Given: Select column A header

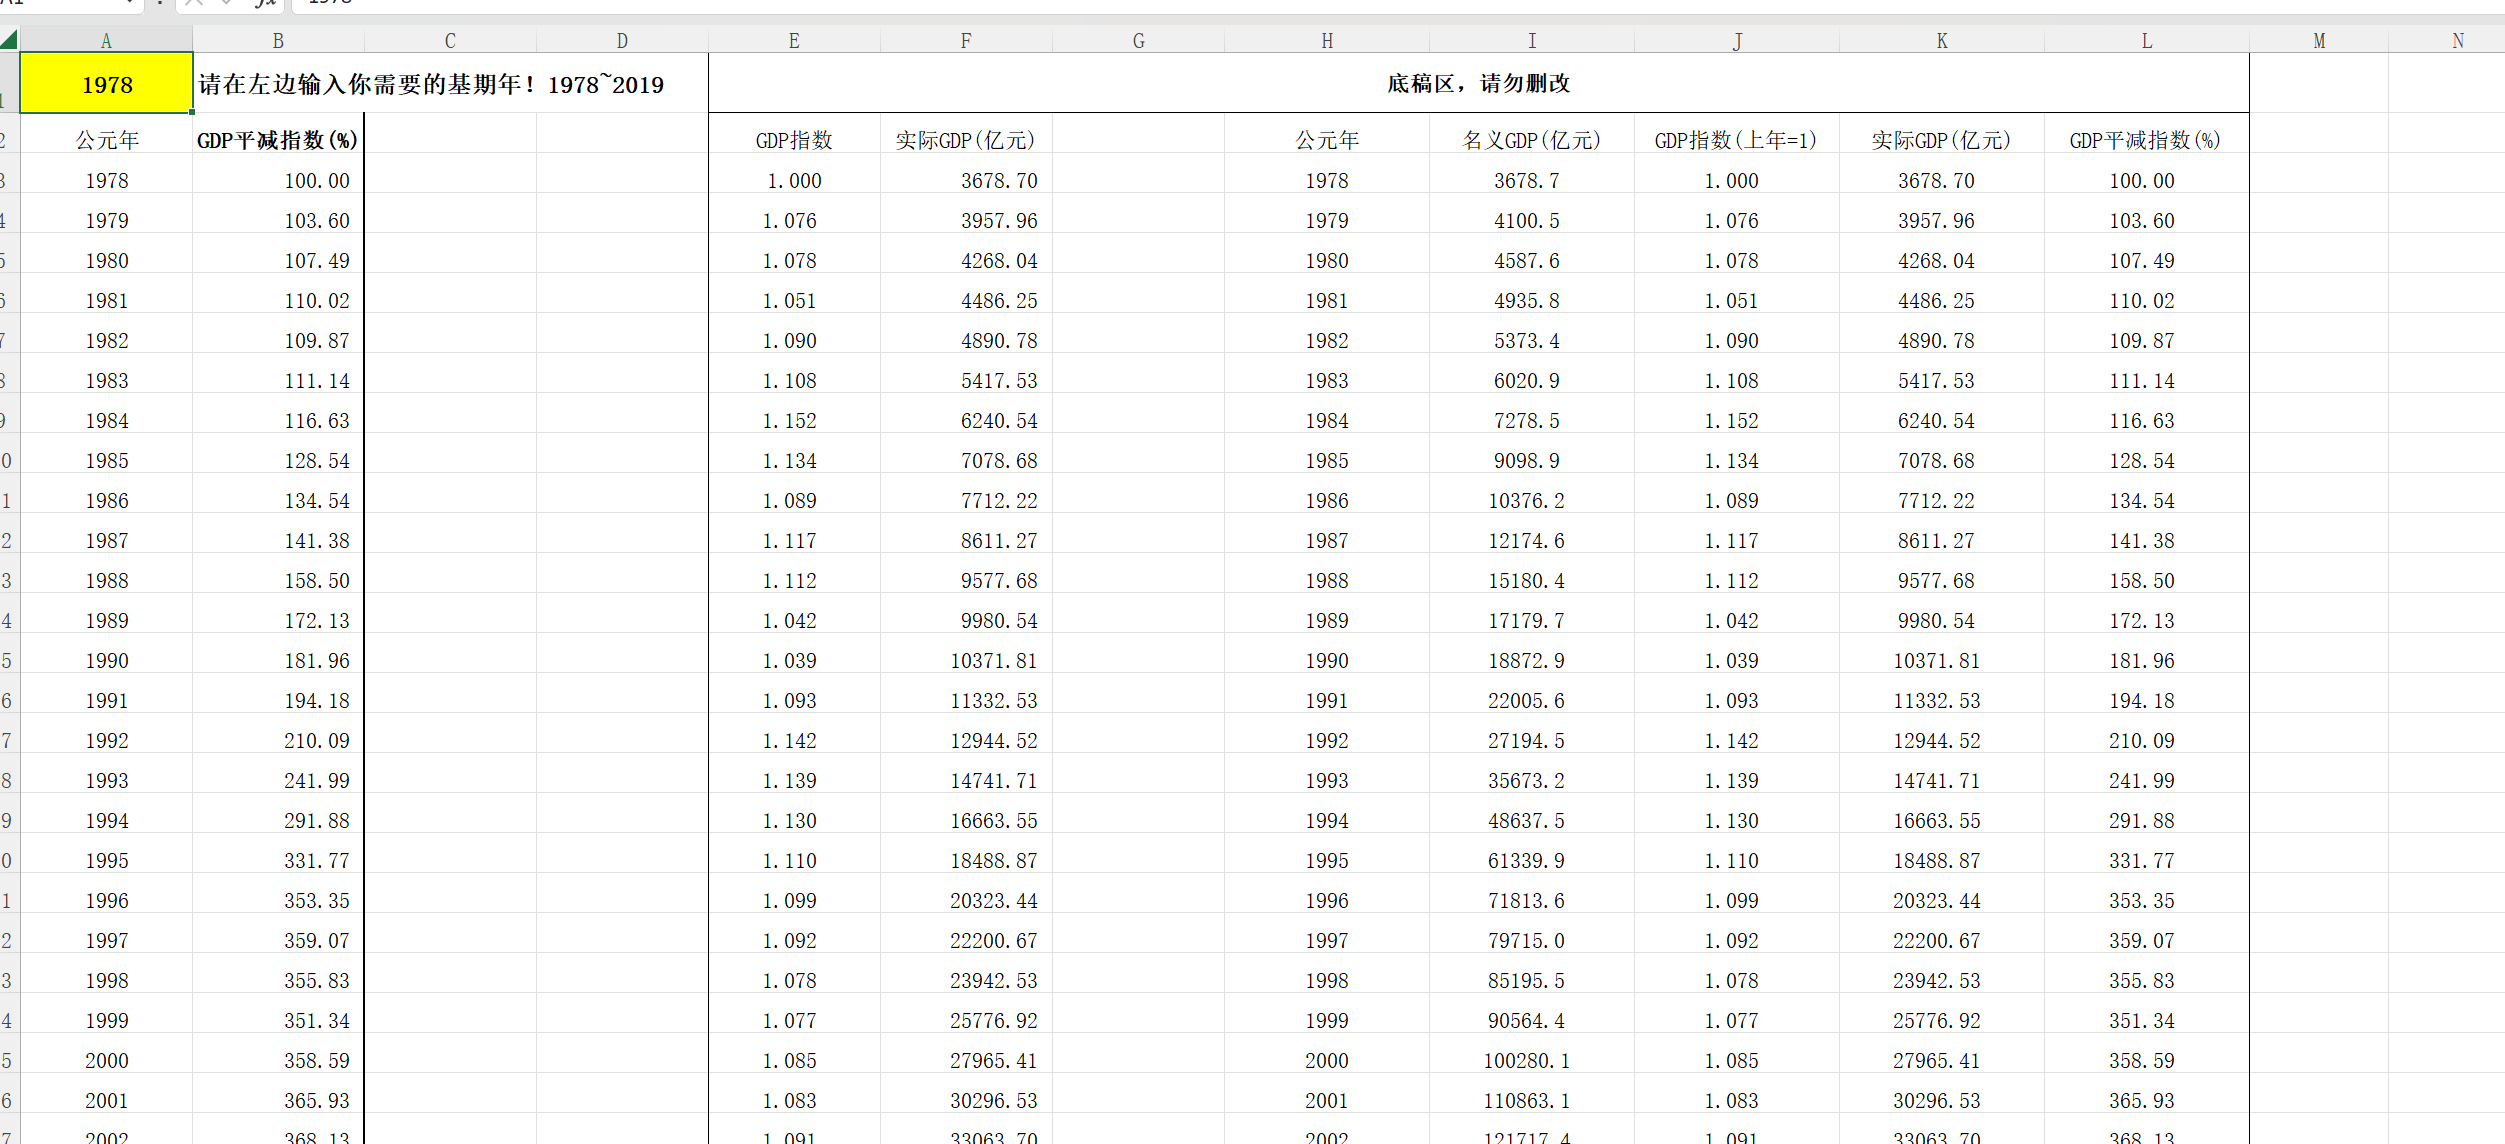Looking at the screenshot, I should tap(106, 41).
